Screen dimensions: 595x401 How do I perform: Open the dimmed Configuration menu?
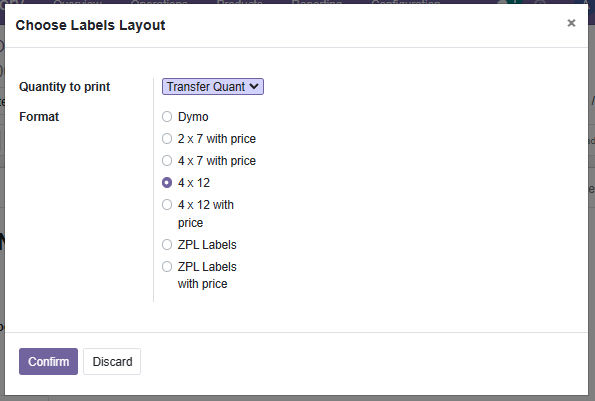coord(406,2)
